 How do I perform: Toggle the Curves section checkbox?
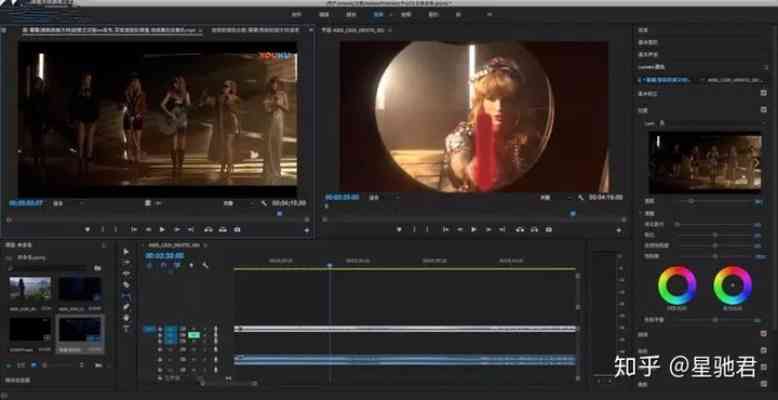coord(764,333)
